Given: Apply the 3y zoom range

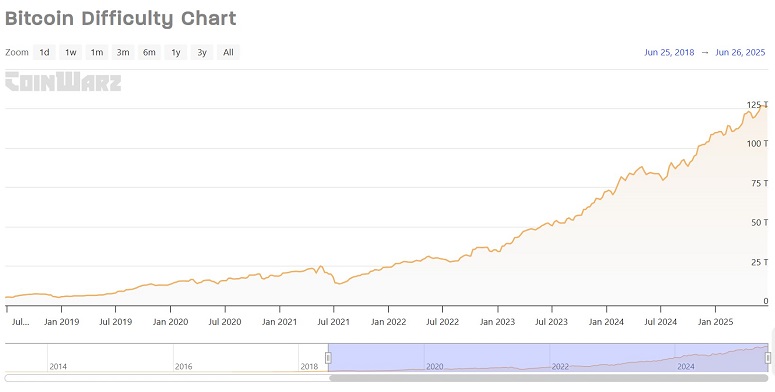Looking at the screenshot, I should (x=202, y=52).
